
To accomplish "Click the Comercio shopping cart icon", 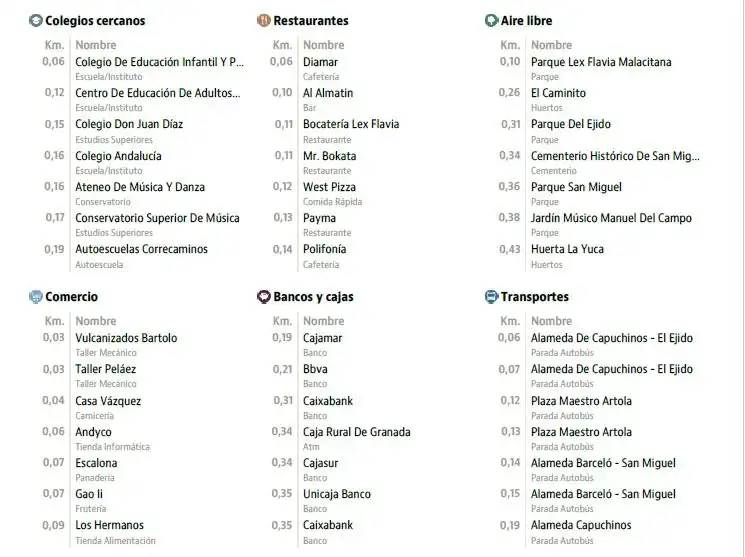I will click(36, 297).
